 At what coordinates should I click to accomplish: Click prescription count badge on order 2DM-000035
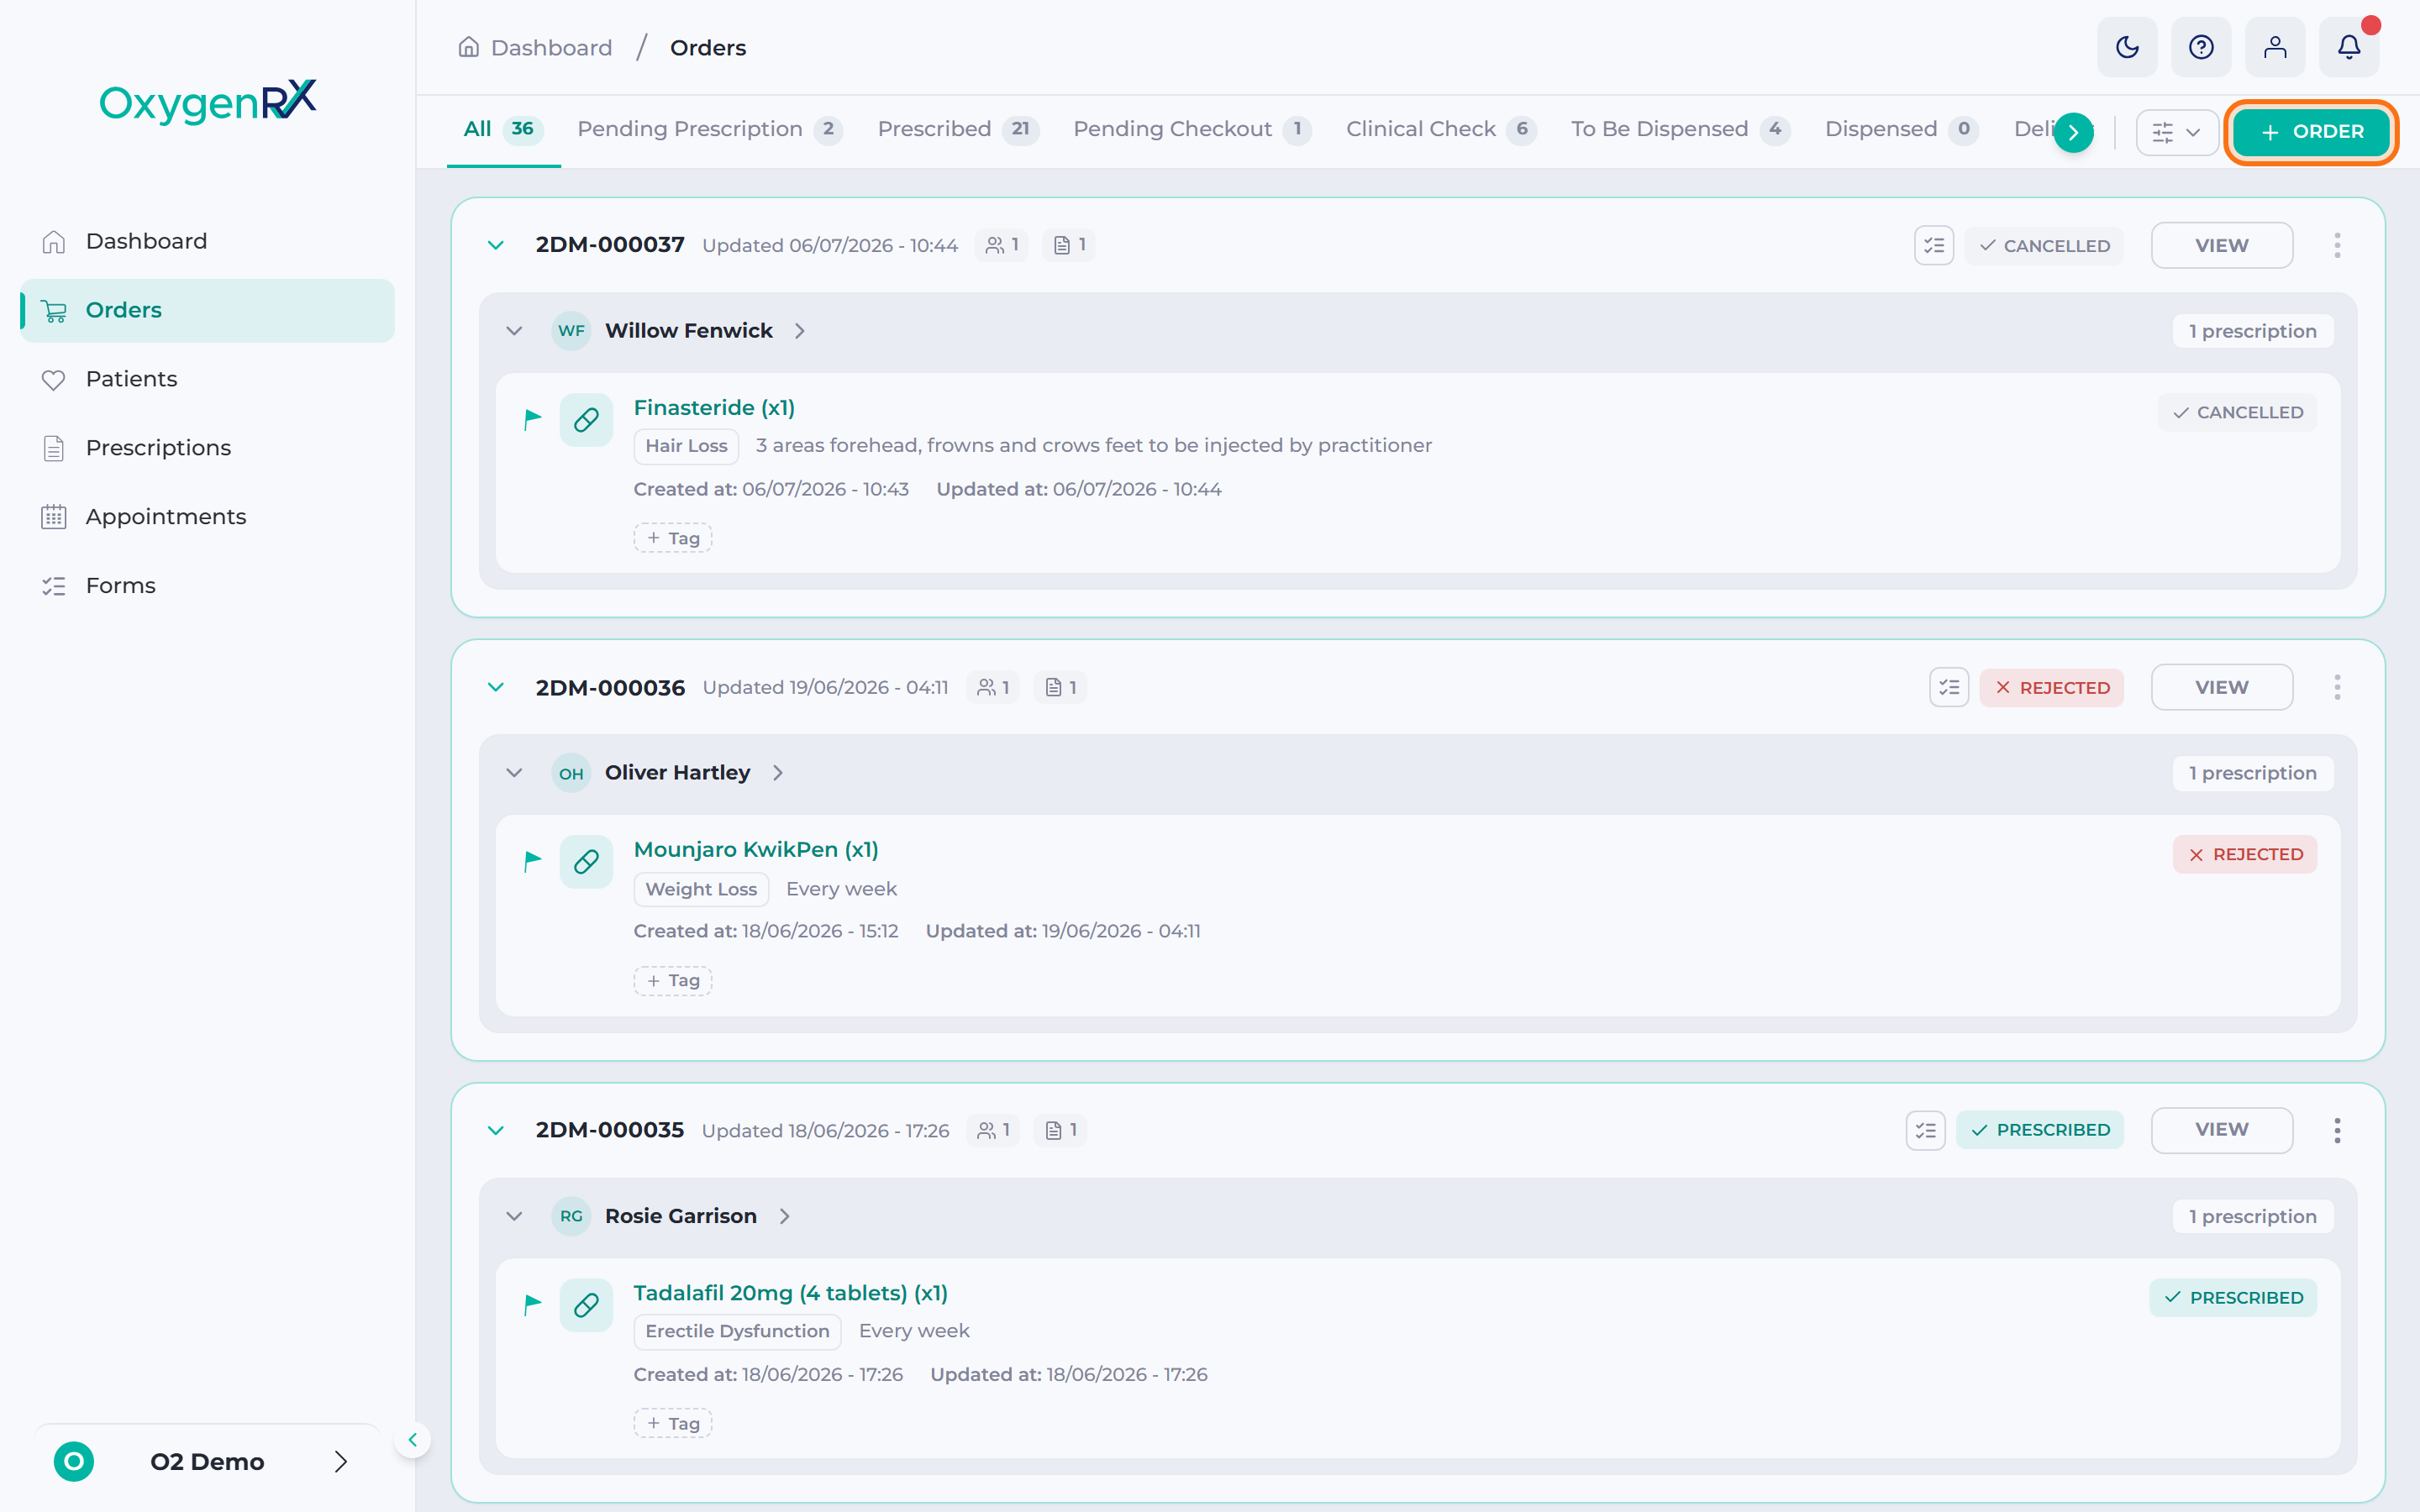[1060, 1130]
